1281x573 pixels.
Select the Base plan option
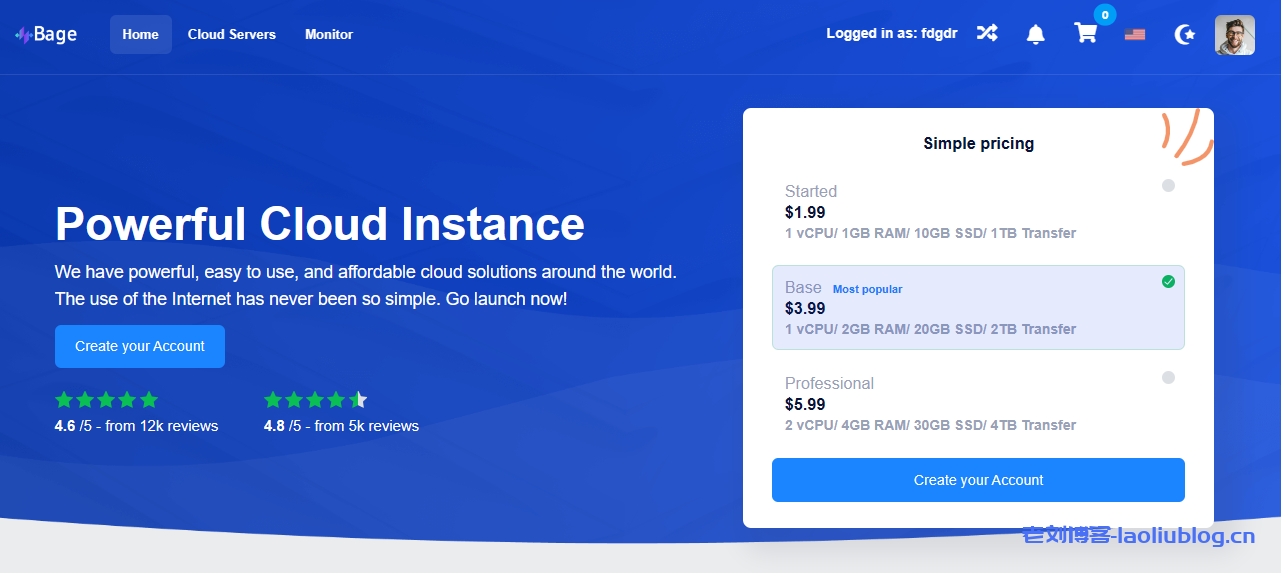click(x=977, y=307)
